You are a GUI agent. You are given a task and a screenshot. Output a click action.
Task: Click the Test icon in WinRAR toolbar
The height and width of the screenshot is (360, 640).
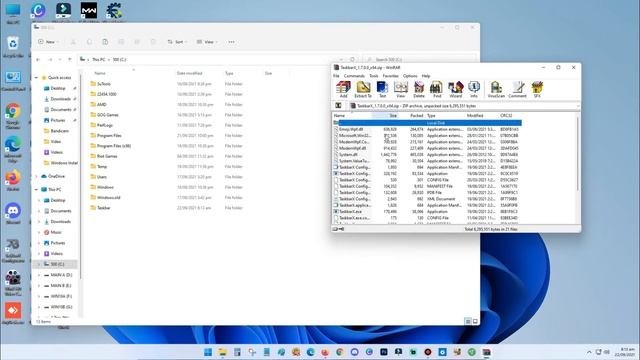(x=382, y=89)
